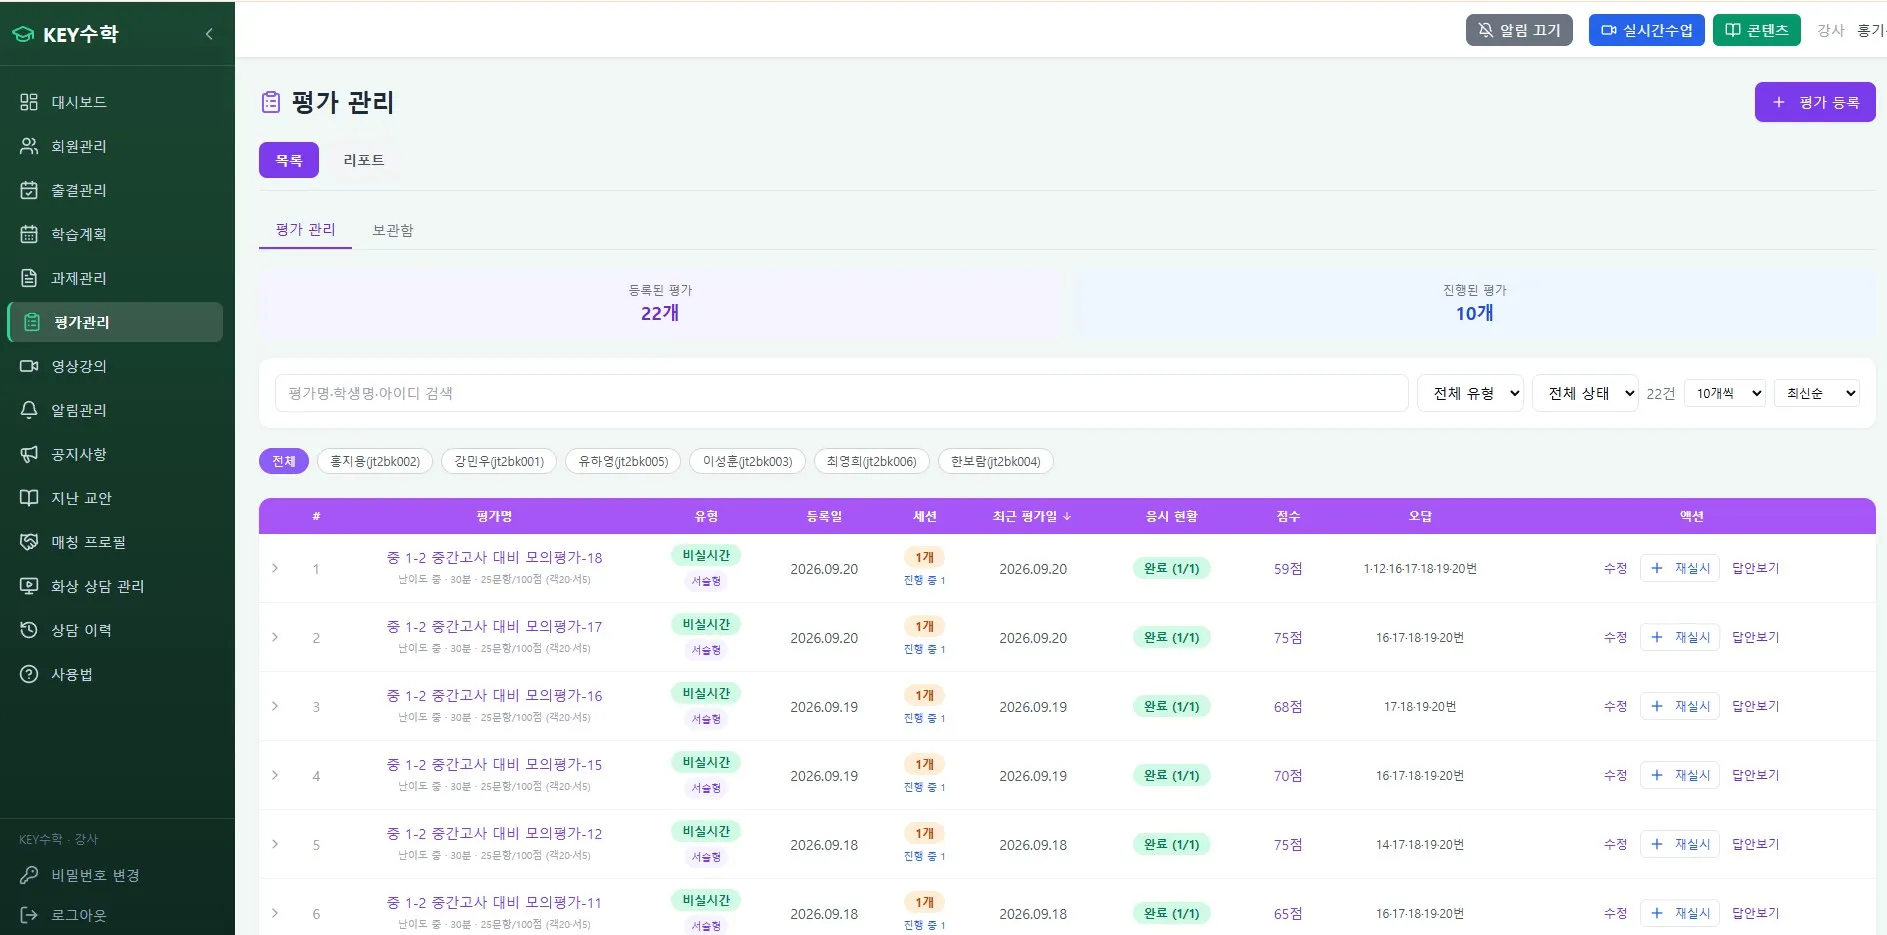This screenshot has width=1887, height=935.
Task: Click 알림 끄기 button
Action: pos(1519,30)
